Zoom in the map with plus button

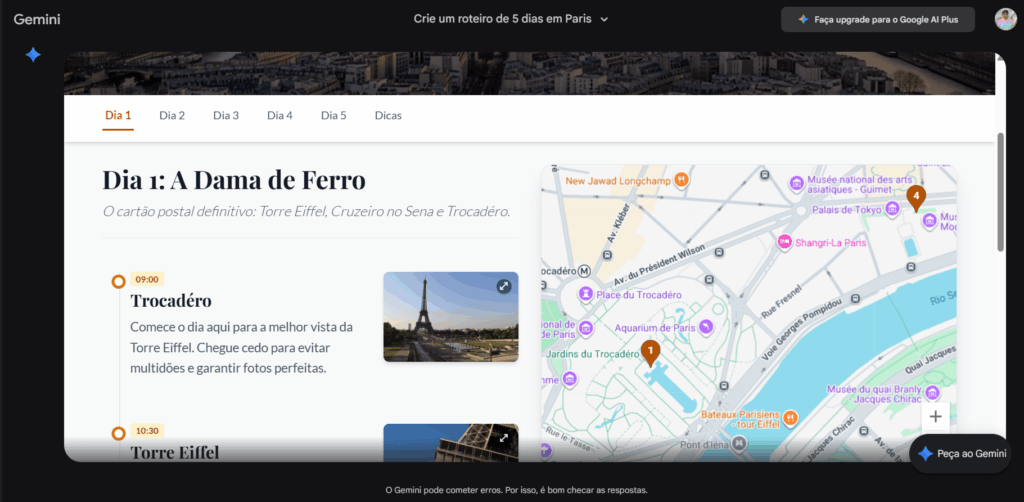pos(935,416)
